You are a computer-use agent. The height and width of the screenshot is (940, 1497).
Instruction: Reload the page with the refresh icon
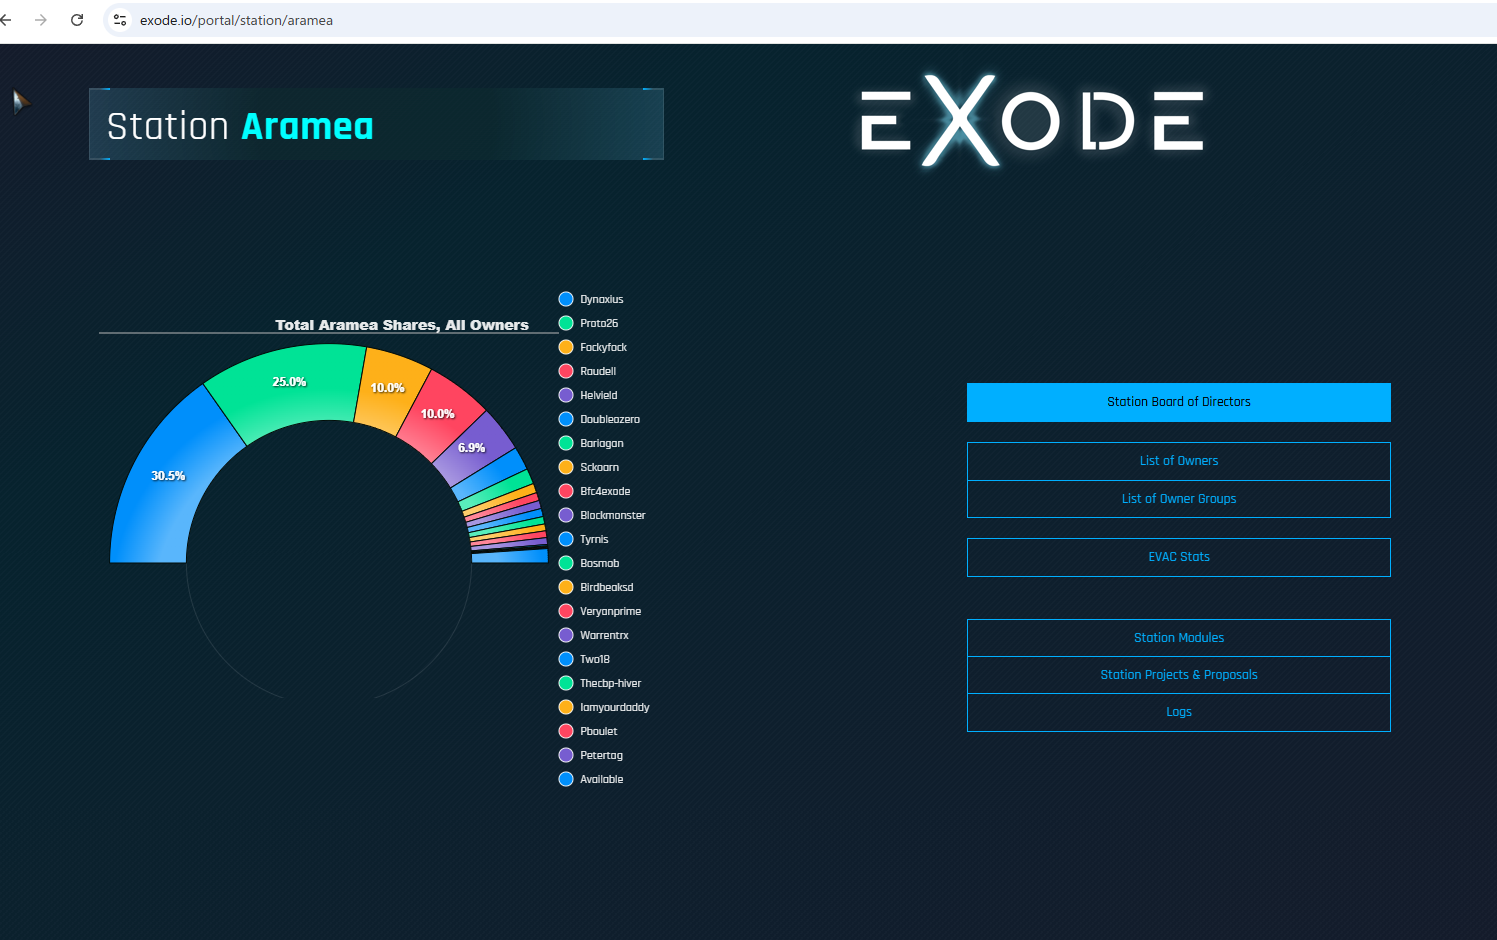pos(77,20)
